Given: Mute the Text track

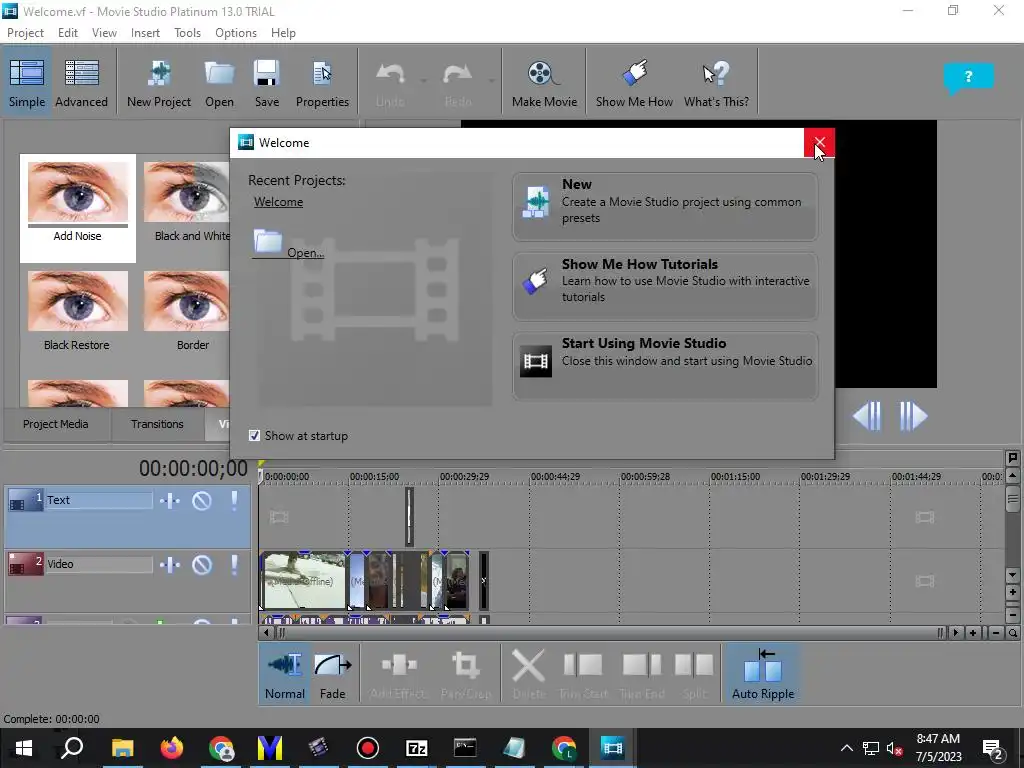Looking at the screenshot, I should [202, 501].
